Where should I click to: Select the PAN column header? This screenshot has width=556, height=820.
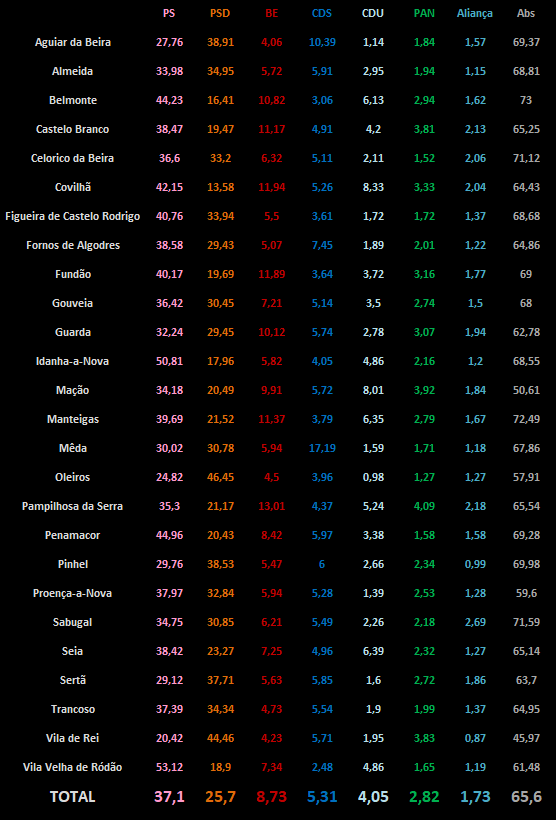(x=424, y=14)
